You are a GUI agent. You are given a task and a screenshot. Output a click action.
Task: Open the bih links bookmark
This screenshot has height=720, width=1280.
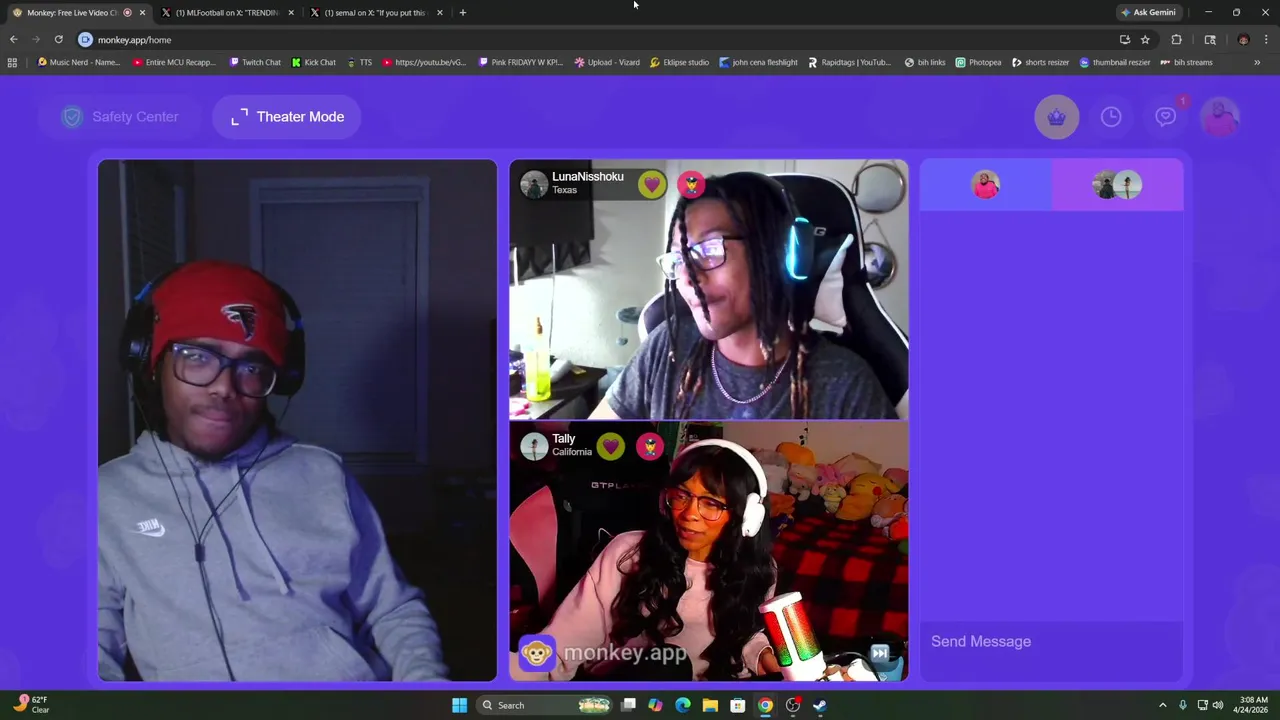(925, 62)
